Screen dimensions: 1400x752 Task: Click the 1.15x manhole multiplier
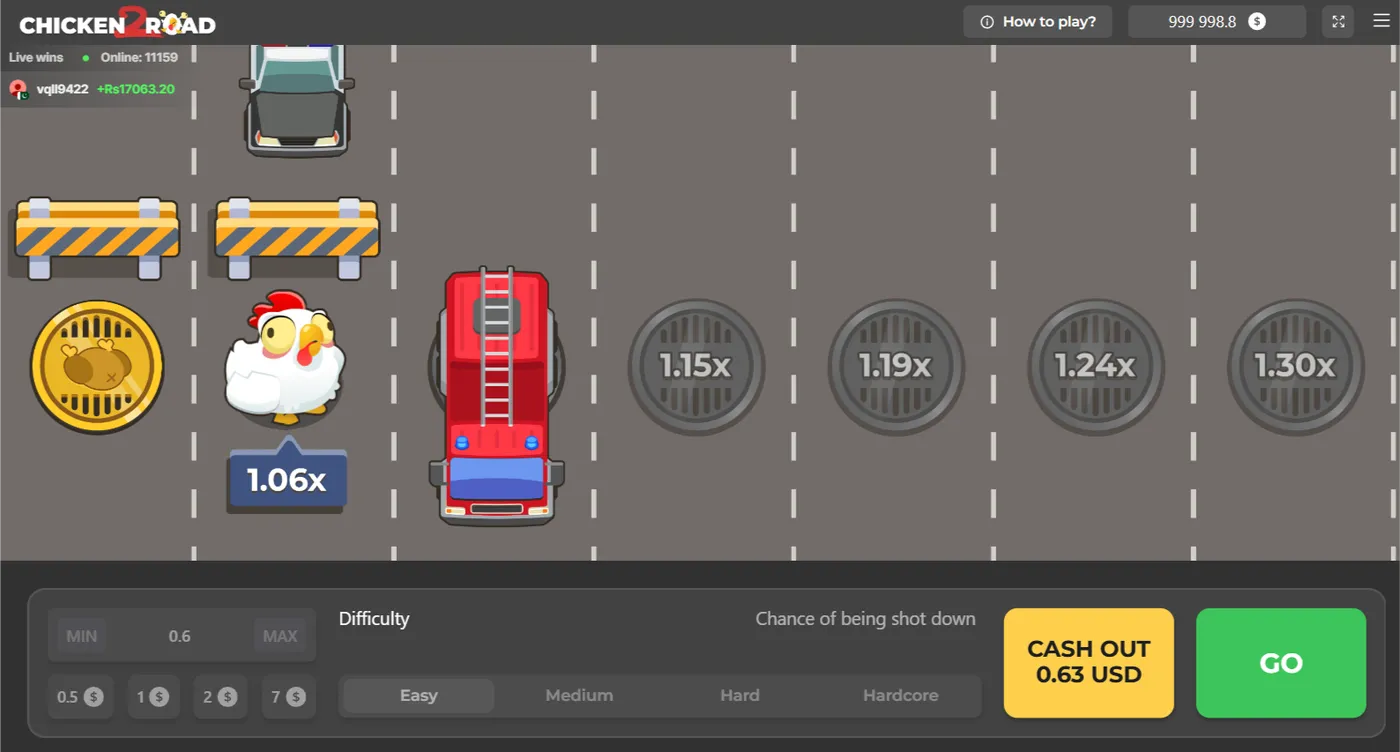point(696,367)
